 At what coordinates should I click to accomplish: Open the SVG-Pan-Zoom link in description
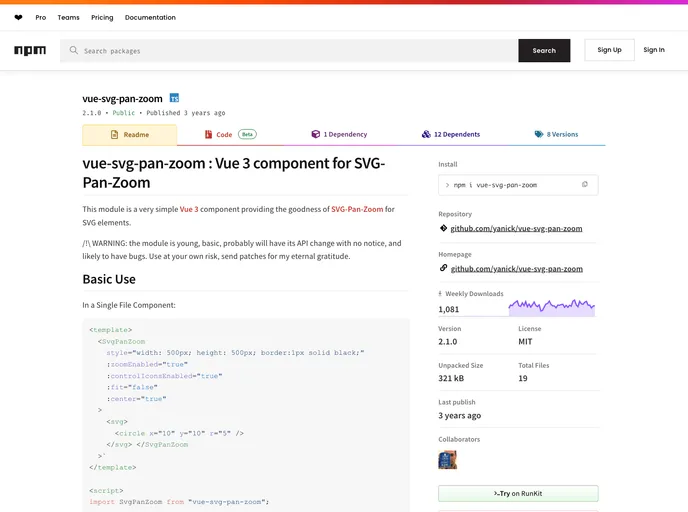[357, 209]
